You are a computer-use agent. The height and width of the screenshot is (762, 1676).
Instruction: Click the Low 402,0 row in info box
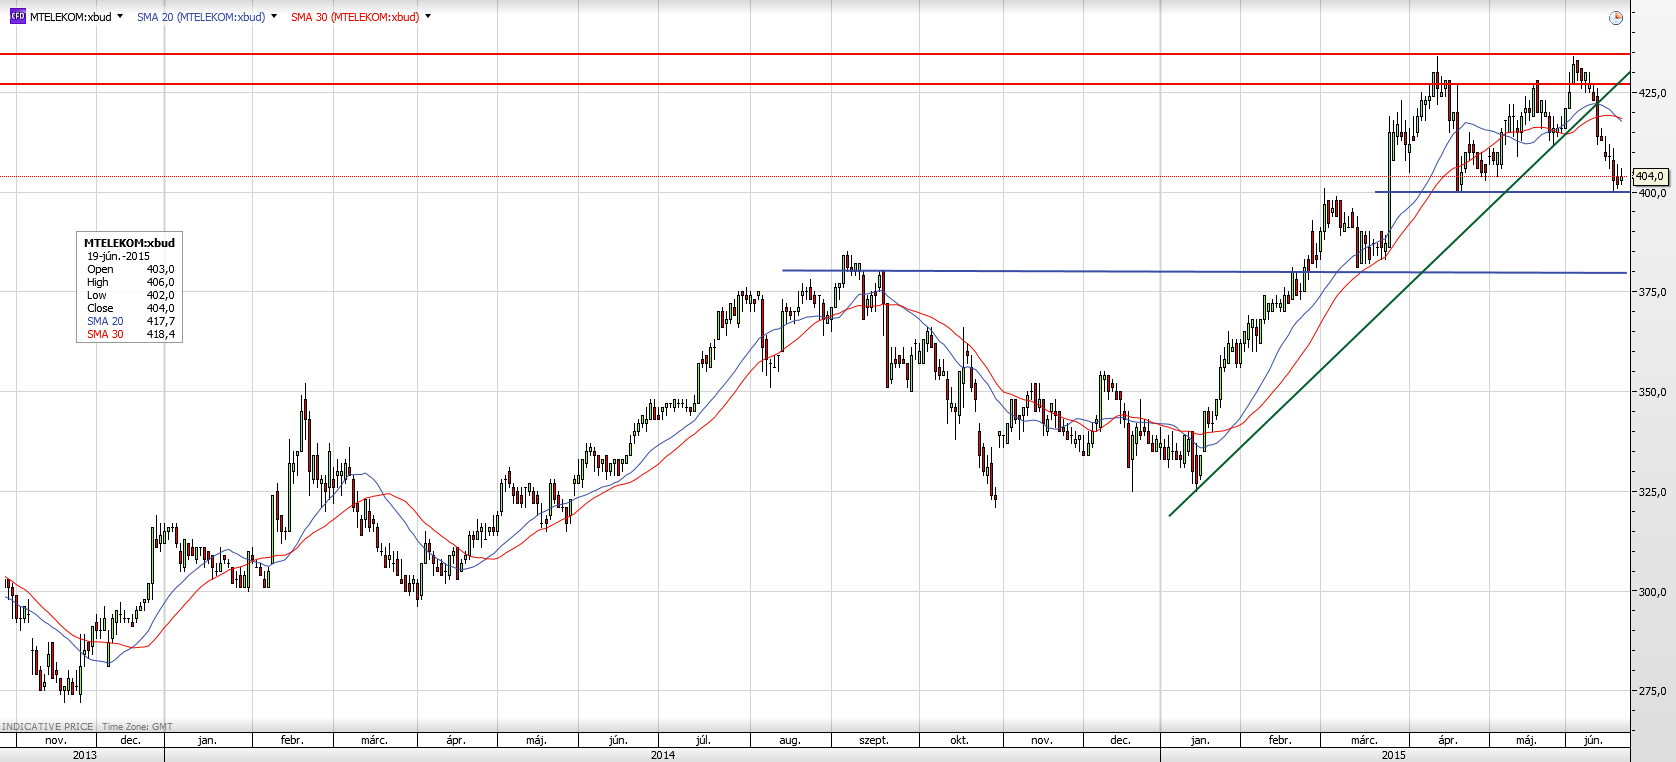[130, 295]
